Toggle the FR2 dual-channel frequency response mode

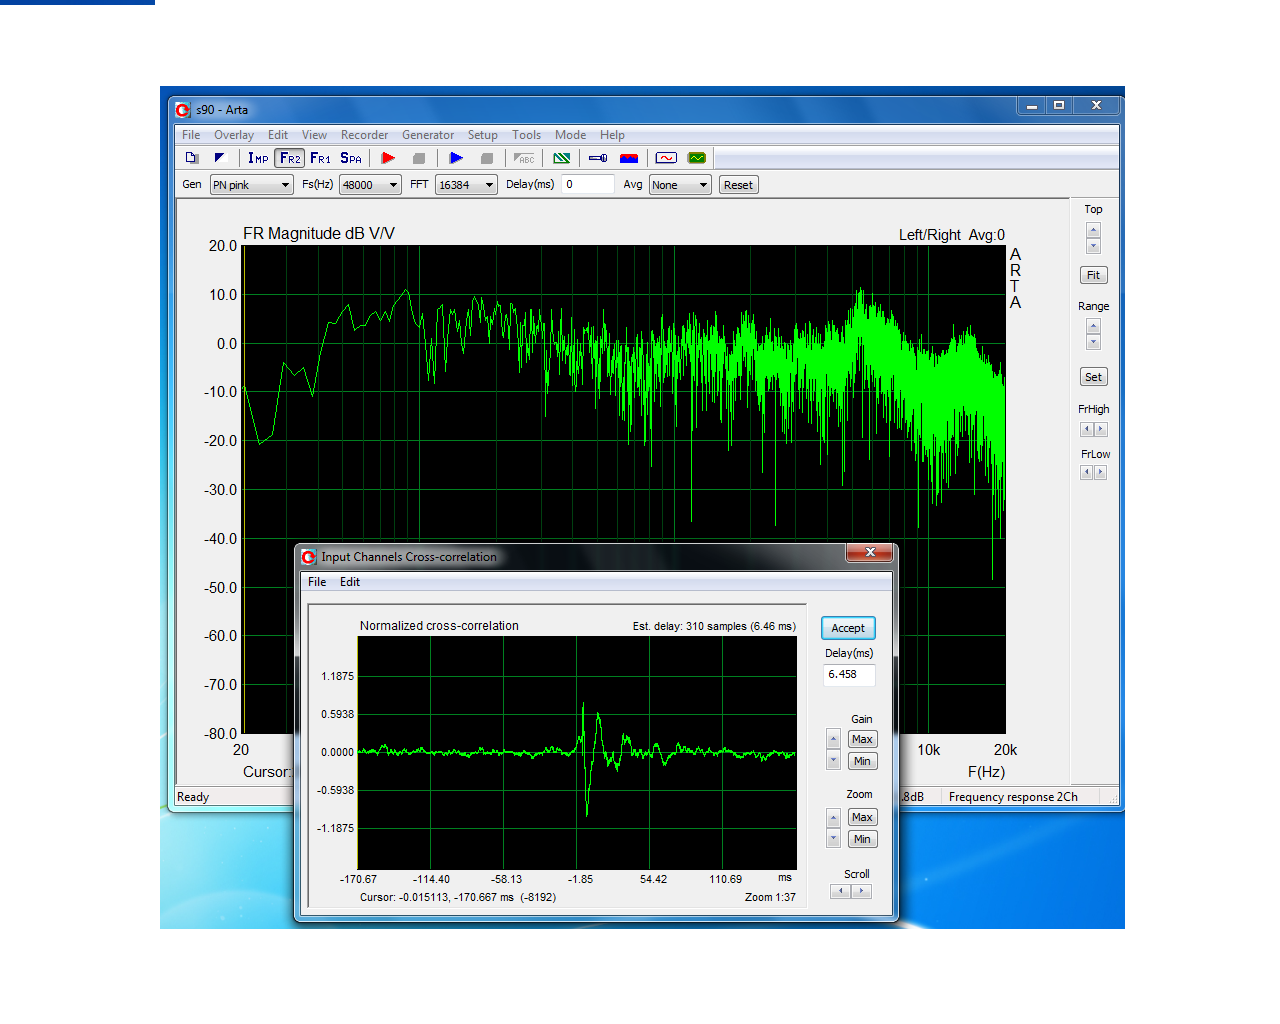pos(290,158)
